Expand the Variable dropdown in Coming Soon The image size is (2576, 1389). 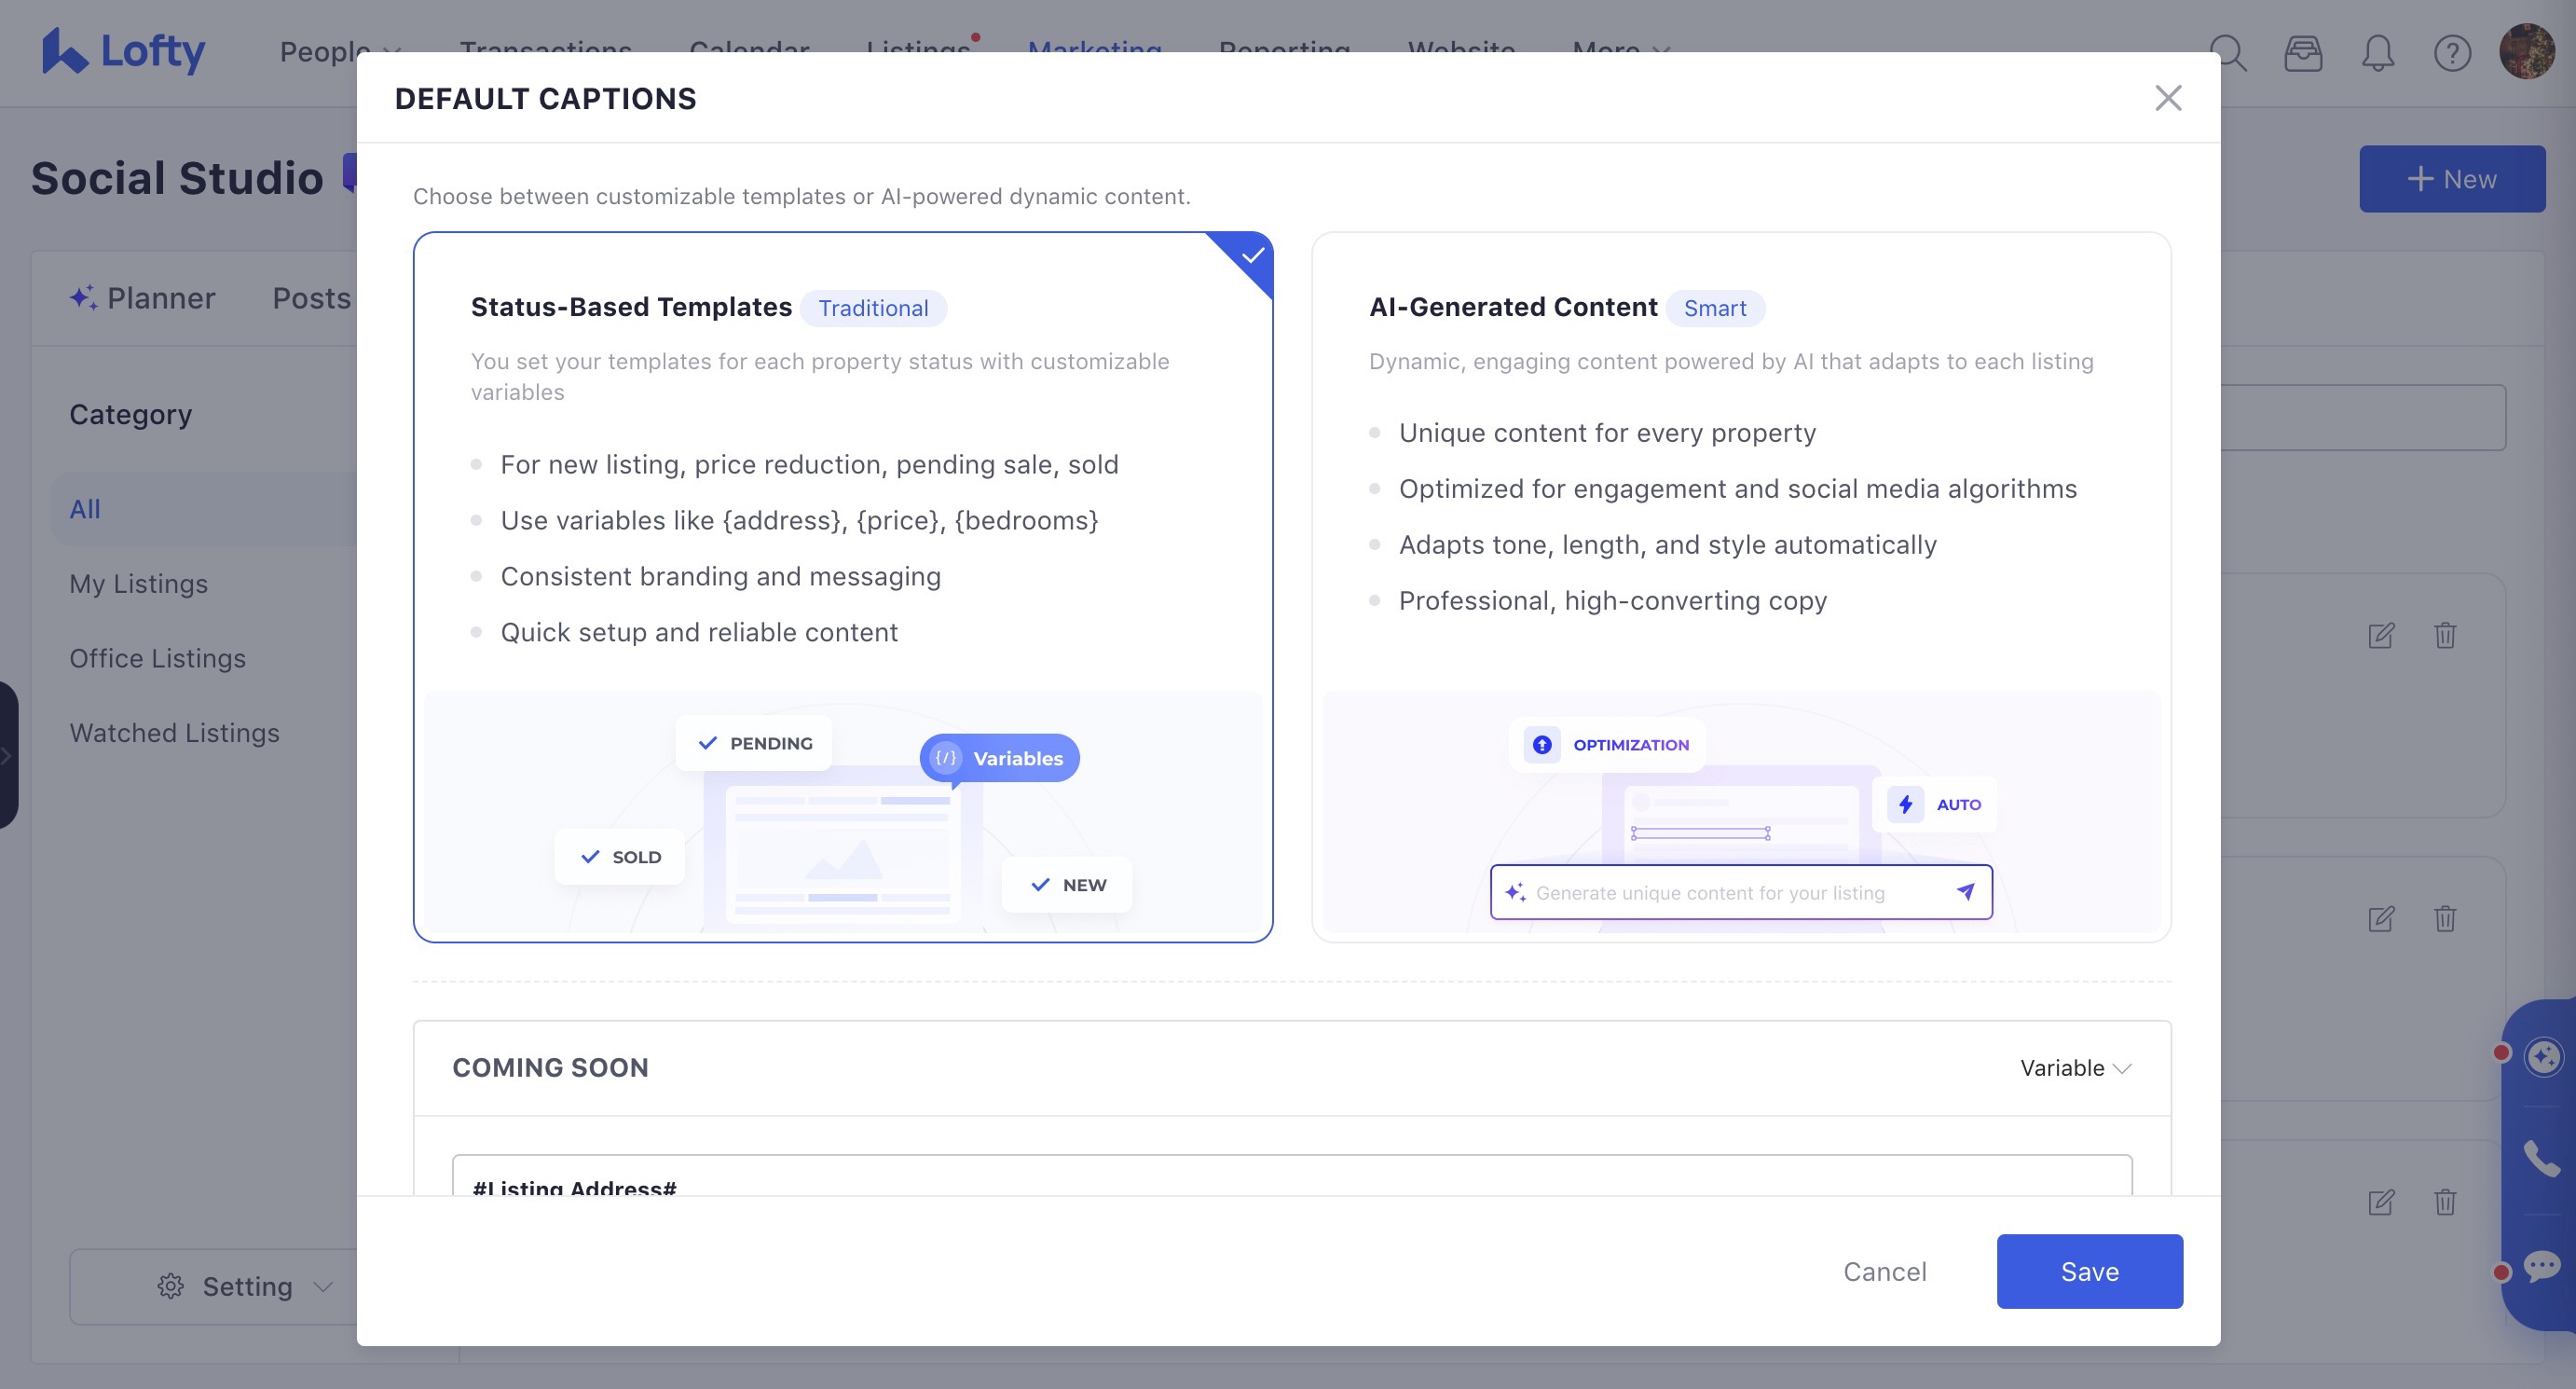coord(2075,1068)
